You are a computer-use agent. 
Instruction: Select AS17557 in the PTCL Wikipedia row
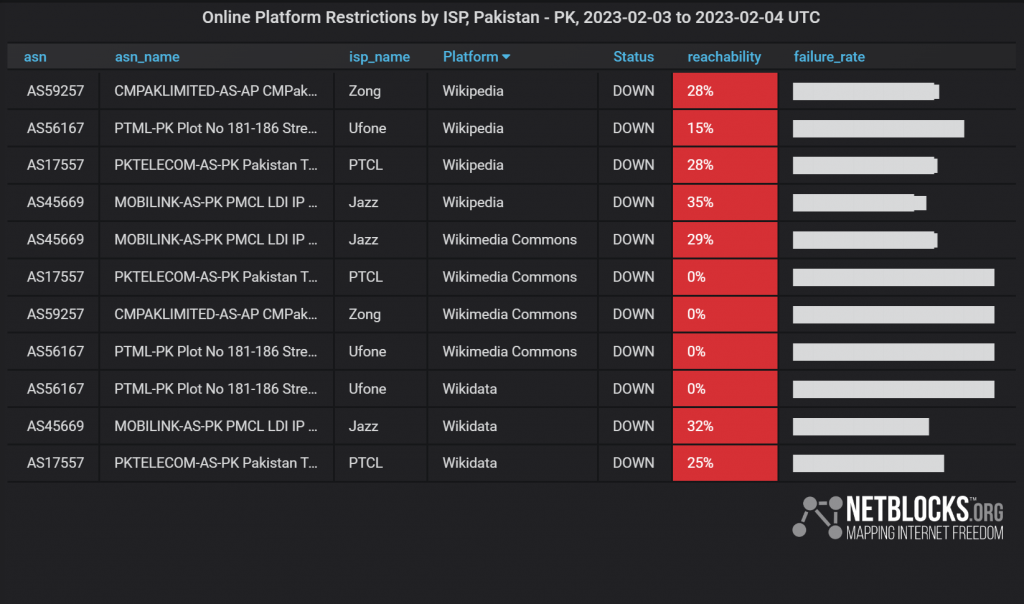click(56, 165)
